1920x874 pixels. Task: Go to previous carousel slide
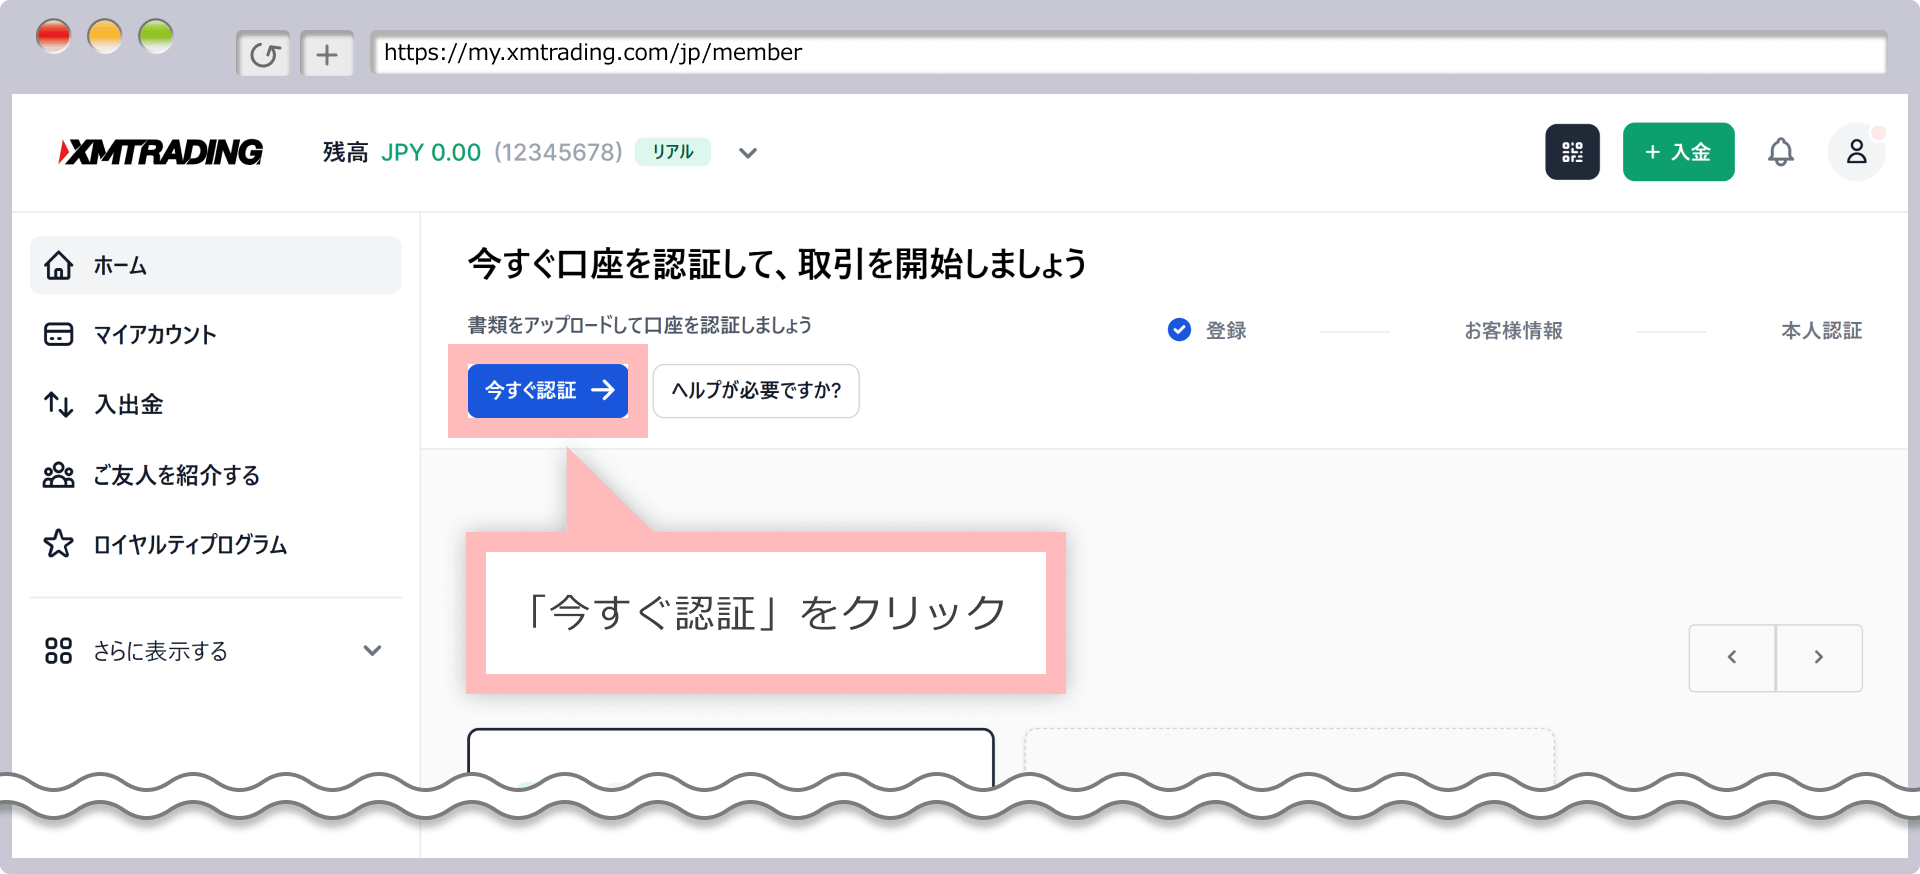[x=1732, y=657]
